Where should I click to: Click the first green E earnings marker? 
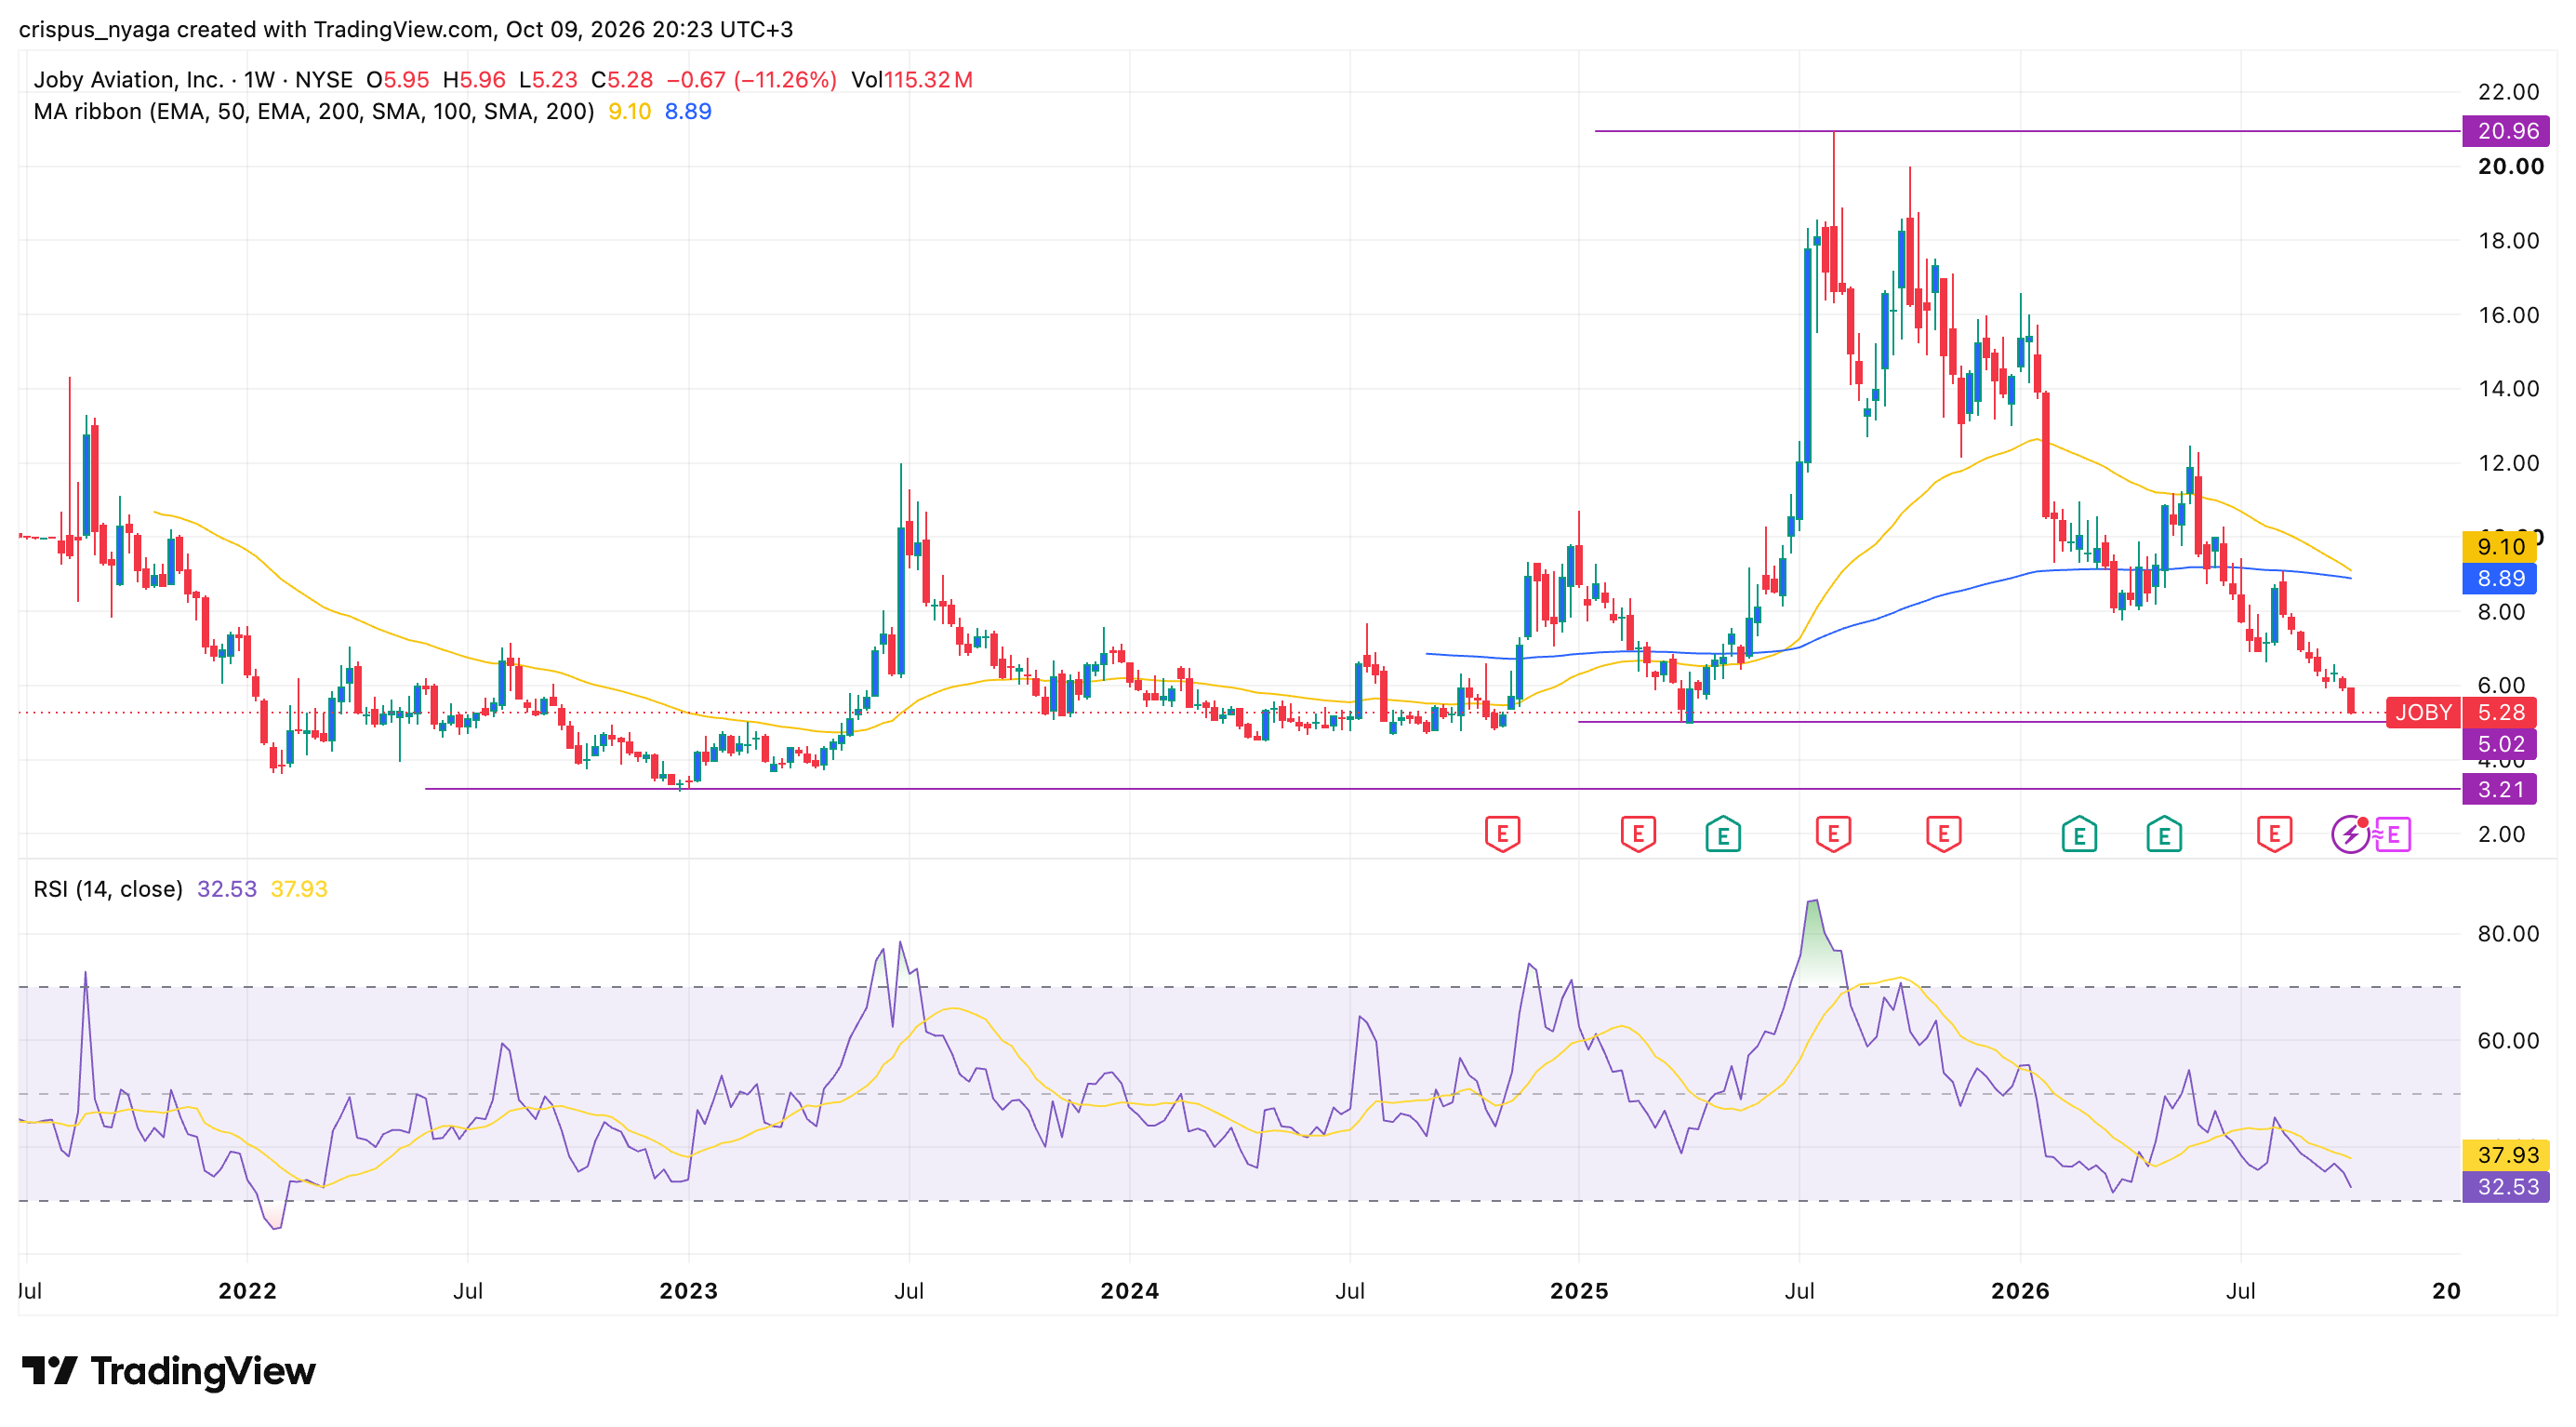click(1723, 834)
